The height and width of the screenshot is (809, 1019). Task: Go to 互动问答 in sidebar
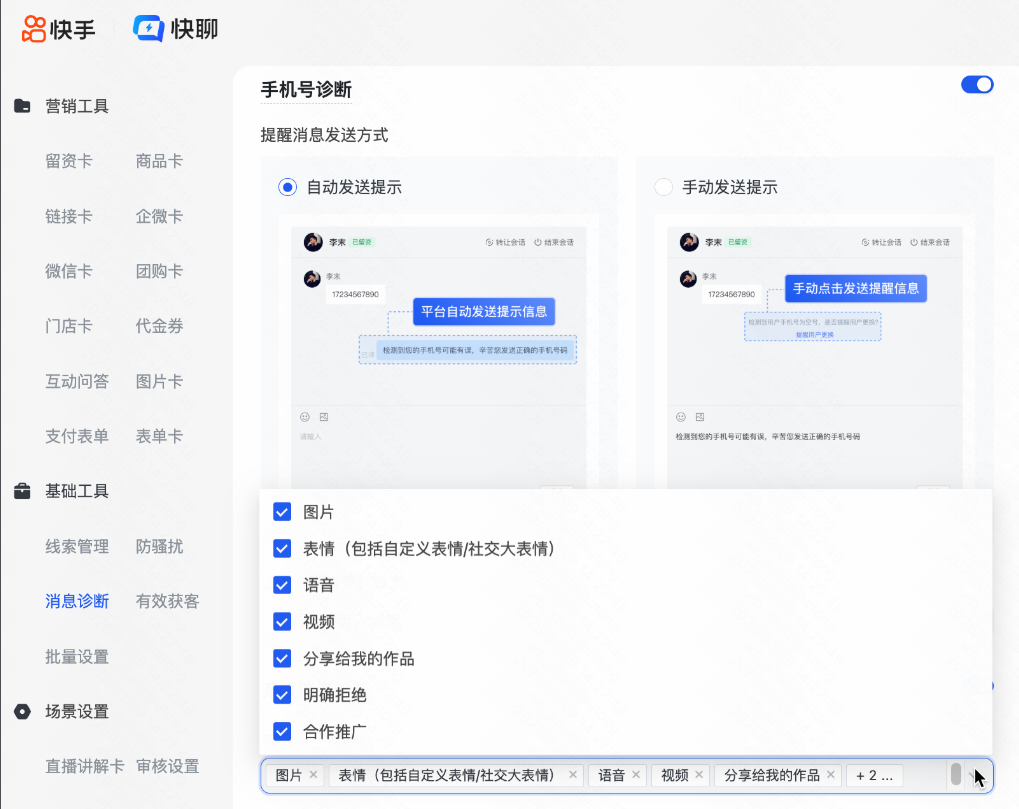click(77, 381)
